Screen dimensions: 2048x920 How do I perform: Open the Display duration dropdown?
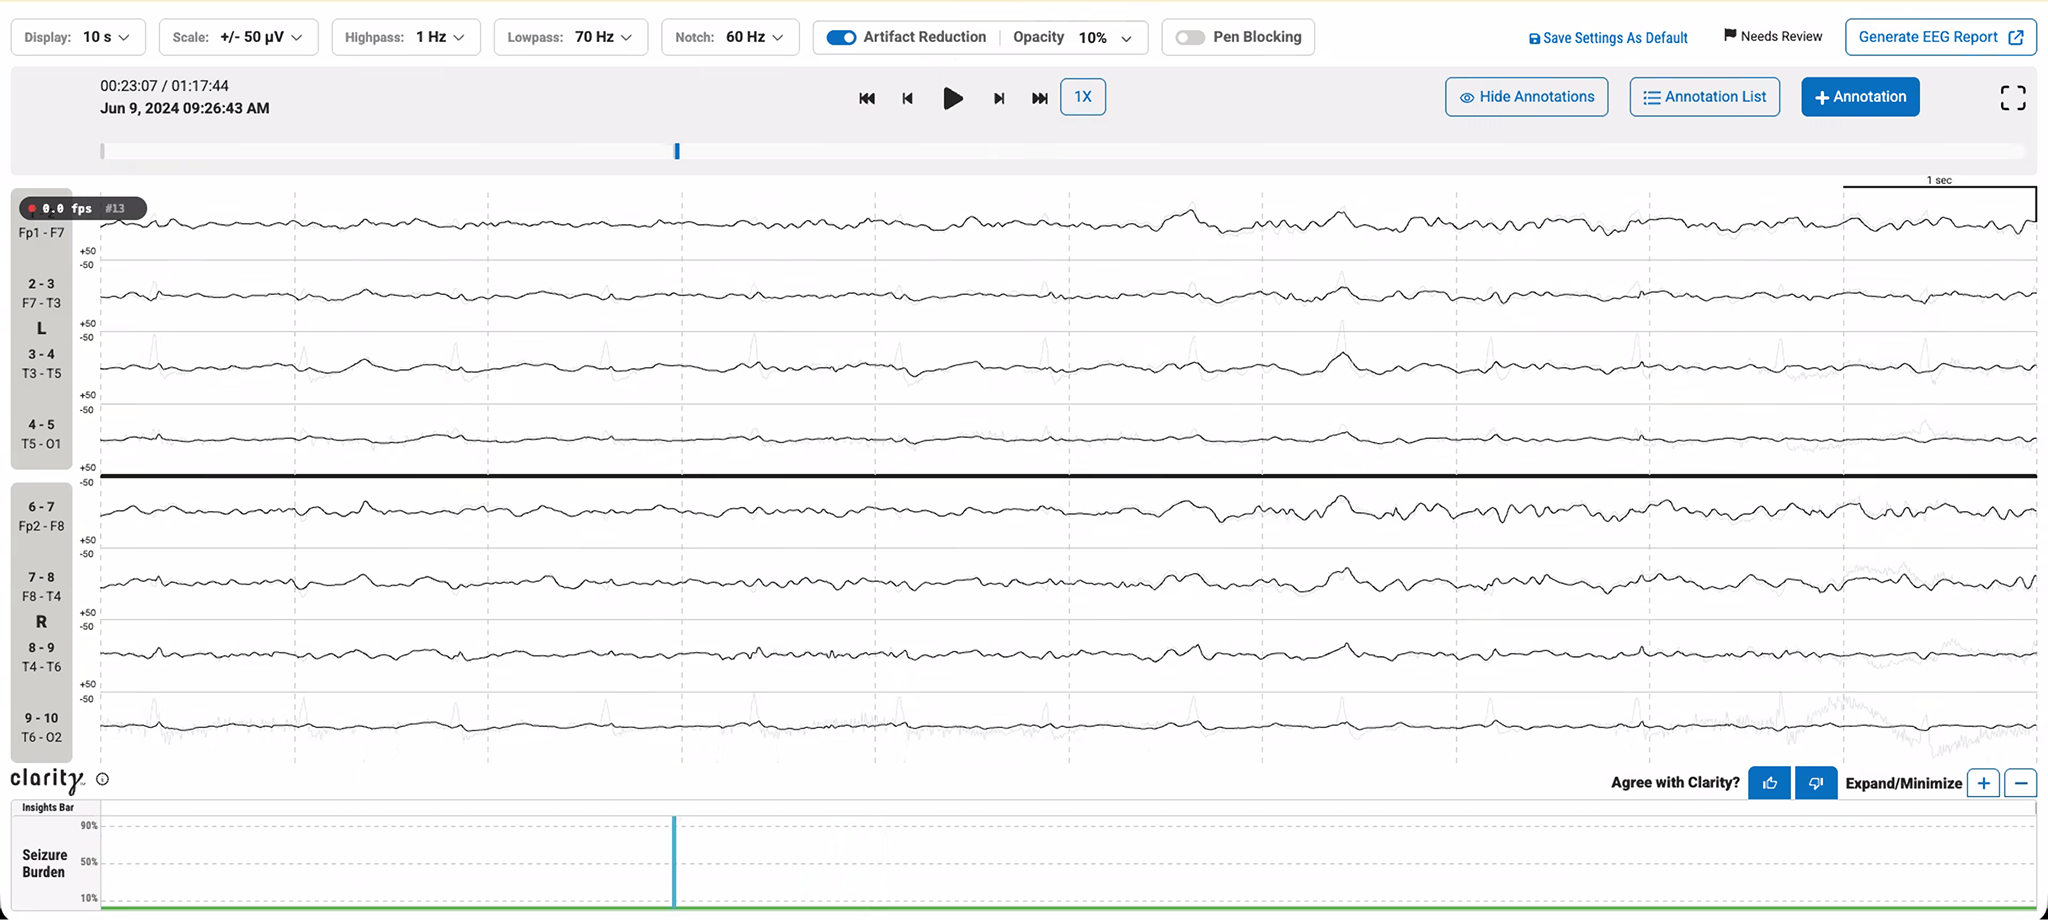tap(78, 37)
